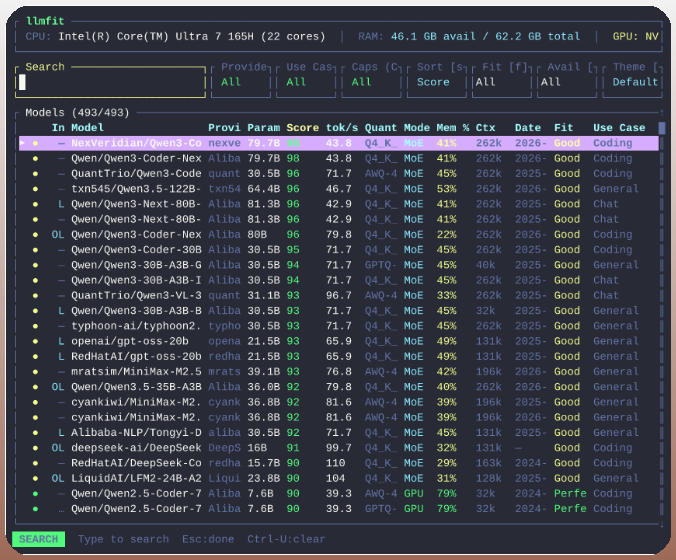Click the CPU Intel Core Ultra 7 text
Screen dimensions: 676x560
175,36
